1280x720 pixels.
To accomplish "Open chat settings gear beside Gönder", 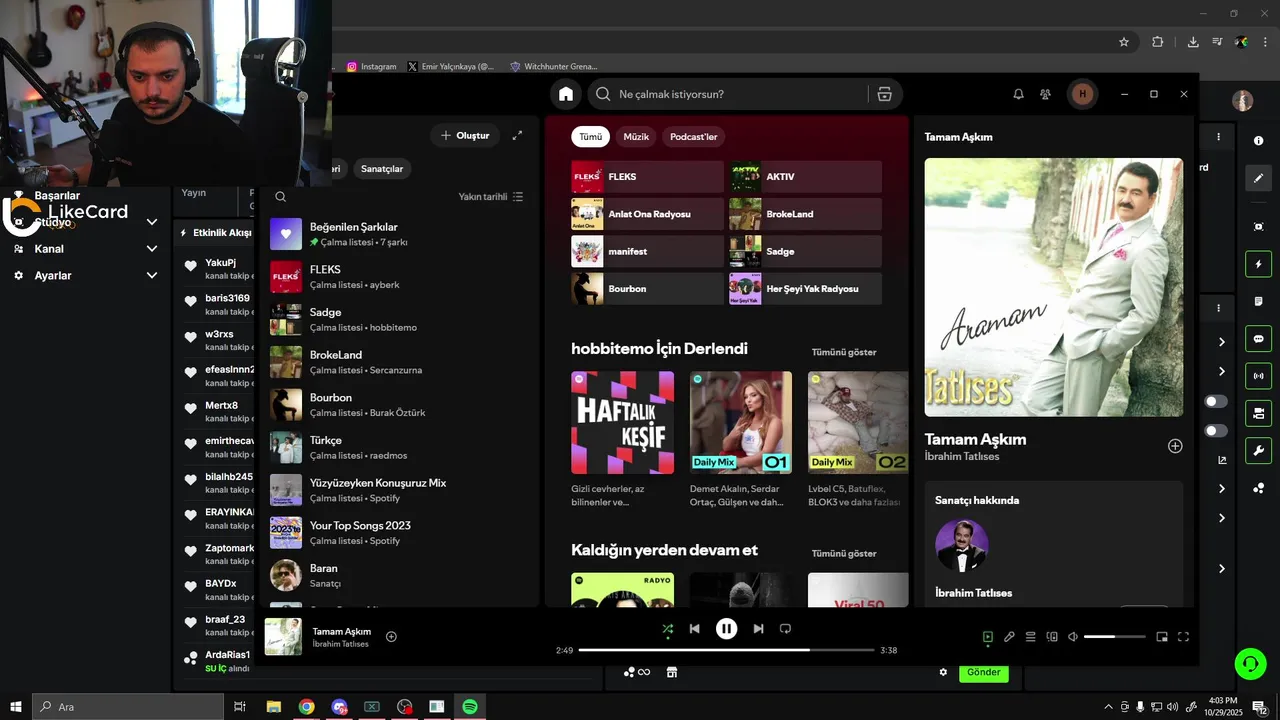I will click(x=943, y=672).
